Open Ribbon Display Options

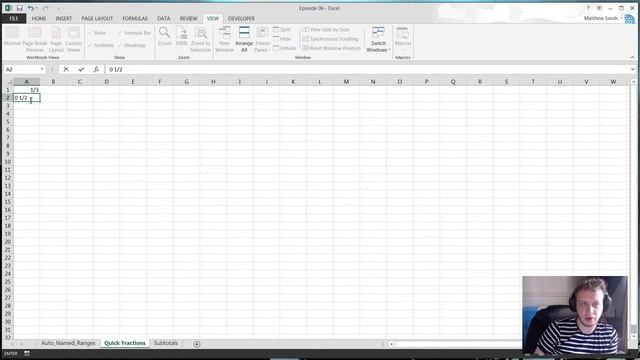pyautogui.click(x=599, y=8)
